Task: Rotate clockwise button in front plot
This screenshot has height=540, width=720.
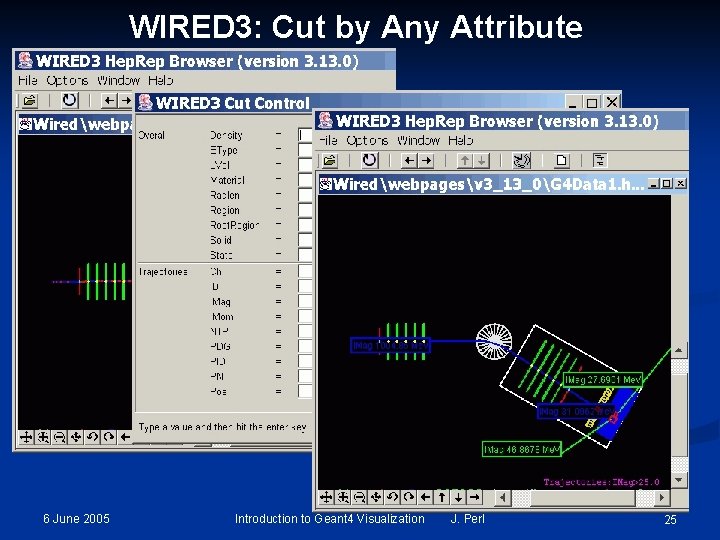Action: [409, 497]
